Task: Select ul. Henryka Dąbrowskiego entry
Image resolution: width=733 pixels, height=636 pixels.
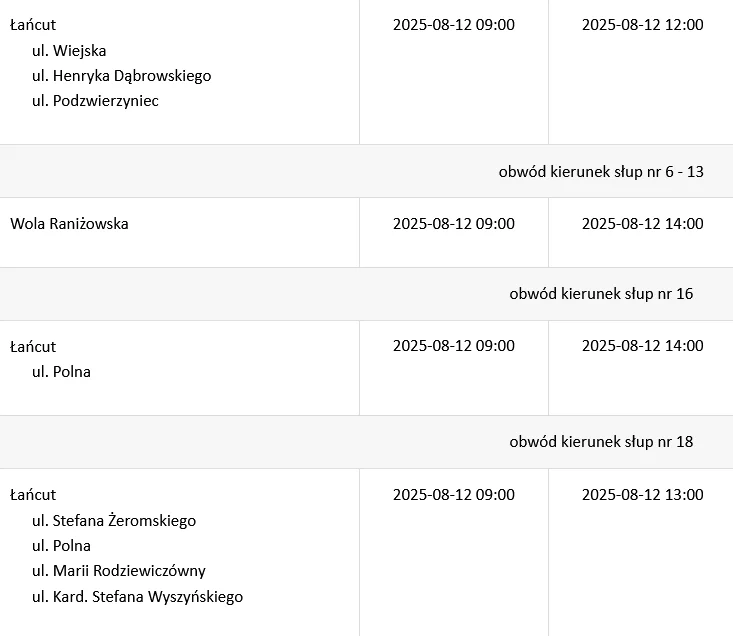Action: pyautogui.click(x=122, y=76)
